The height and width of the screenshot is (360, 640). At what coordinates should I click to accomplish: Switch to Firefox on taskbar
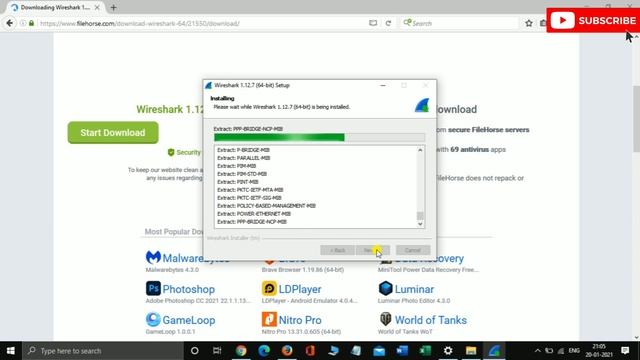pyautogui.click(x=287, y=351)
